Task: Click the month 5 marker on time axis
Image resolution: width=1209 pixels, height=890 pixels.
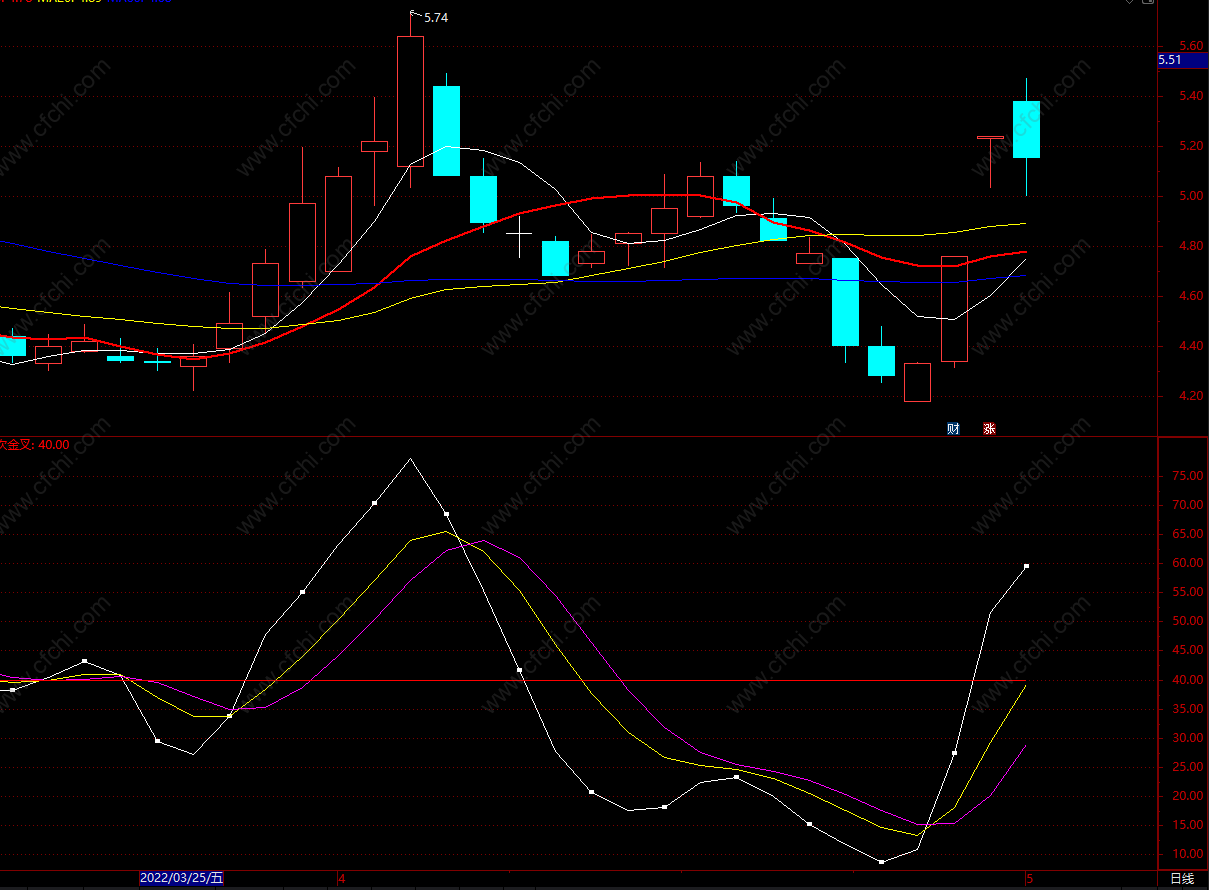Action: point(1028,879)
